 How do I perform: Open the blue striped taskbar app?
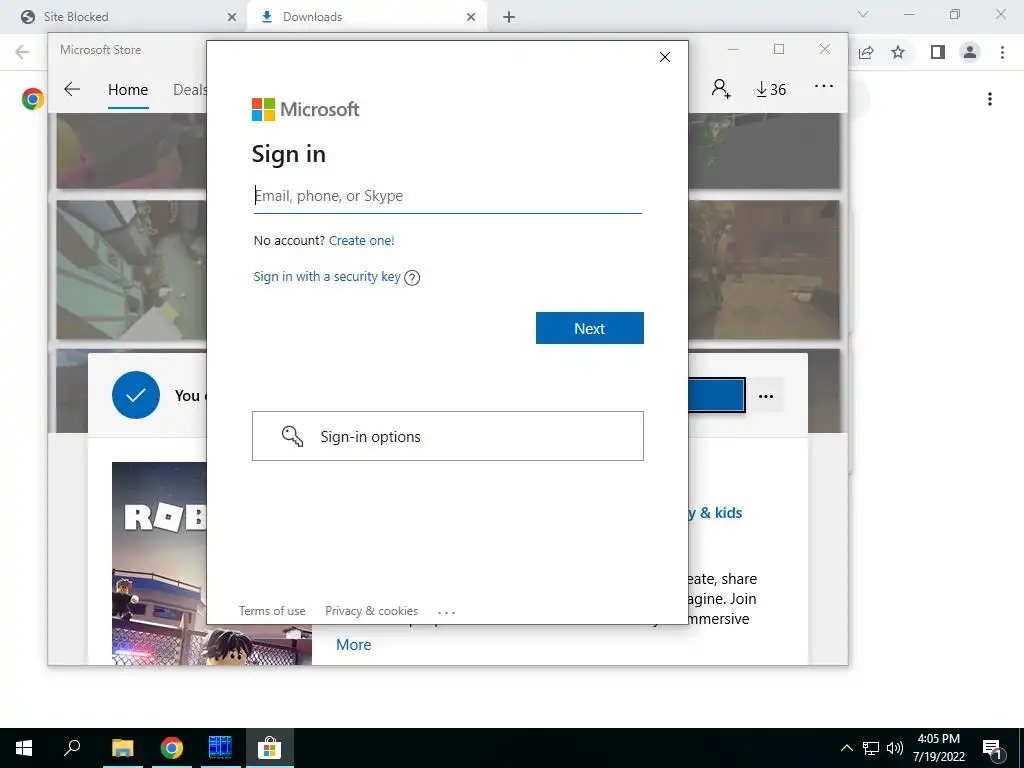(221, 748)
